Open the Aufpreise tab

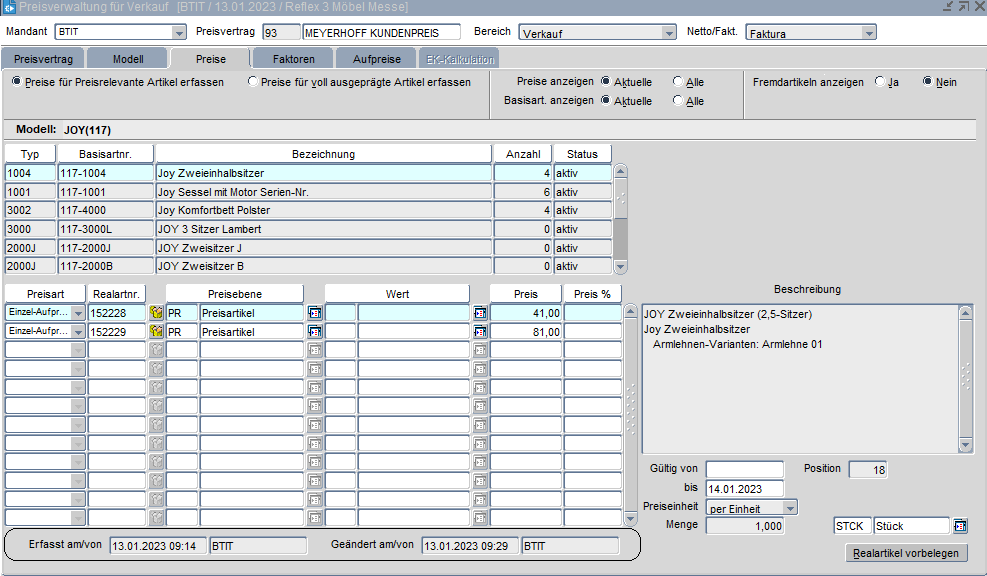pos(376,59)
